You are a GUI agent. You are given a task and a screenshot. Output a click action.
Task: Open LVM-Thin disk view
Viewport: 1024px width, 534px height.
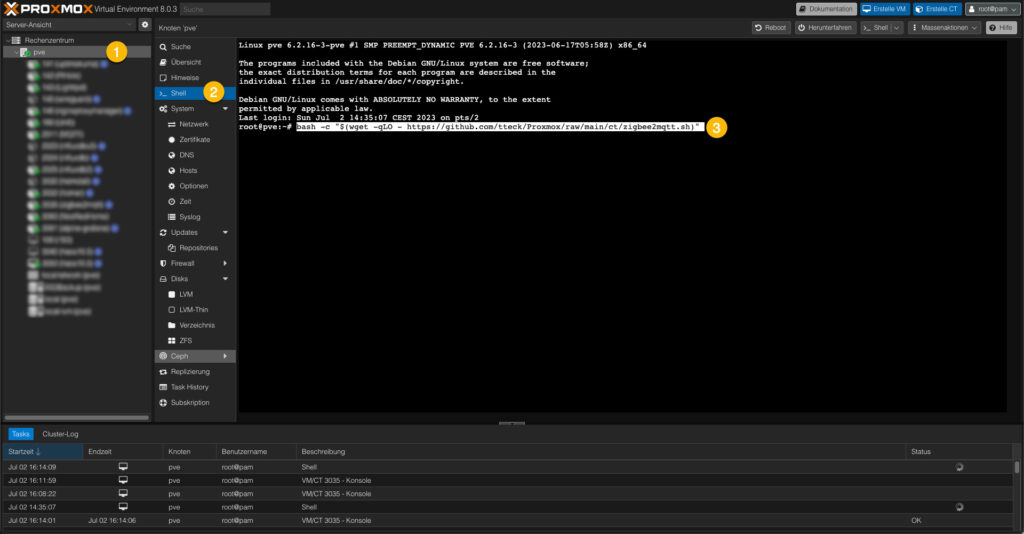tap(195, 310)
